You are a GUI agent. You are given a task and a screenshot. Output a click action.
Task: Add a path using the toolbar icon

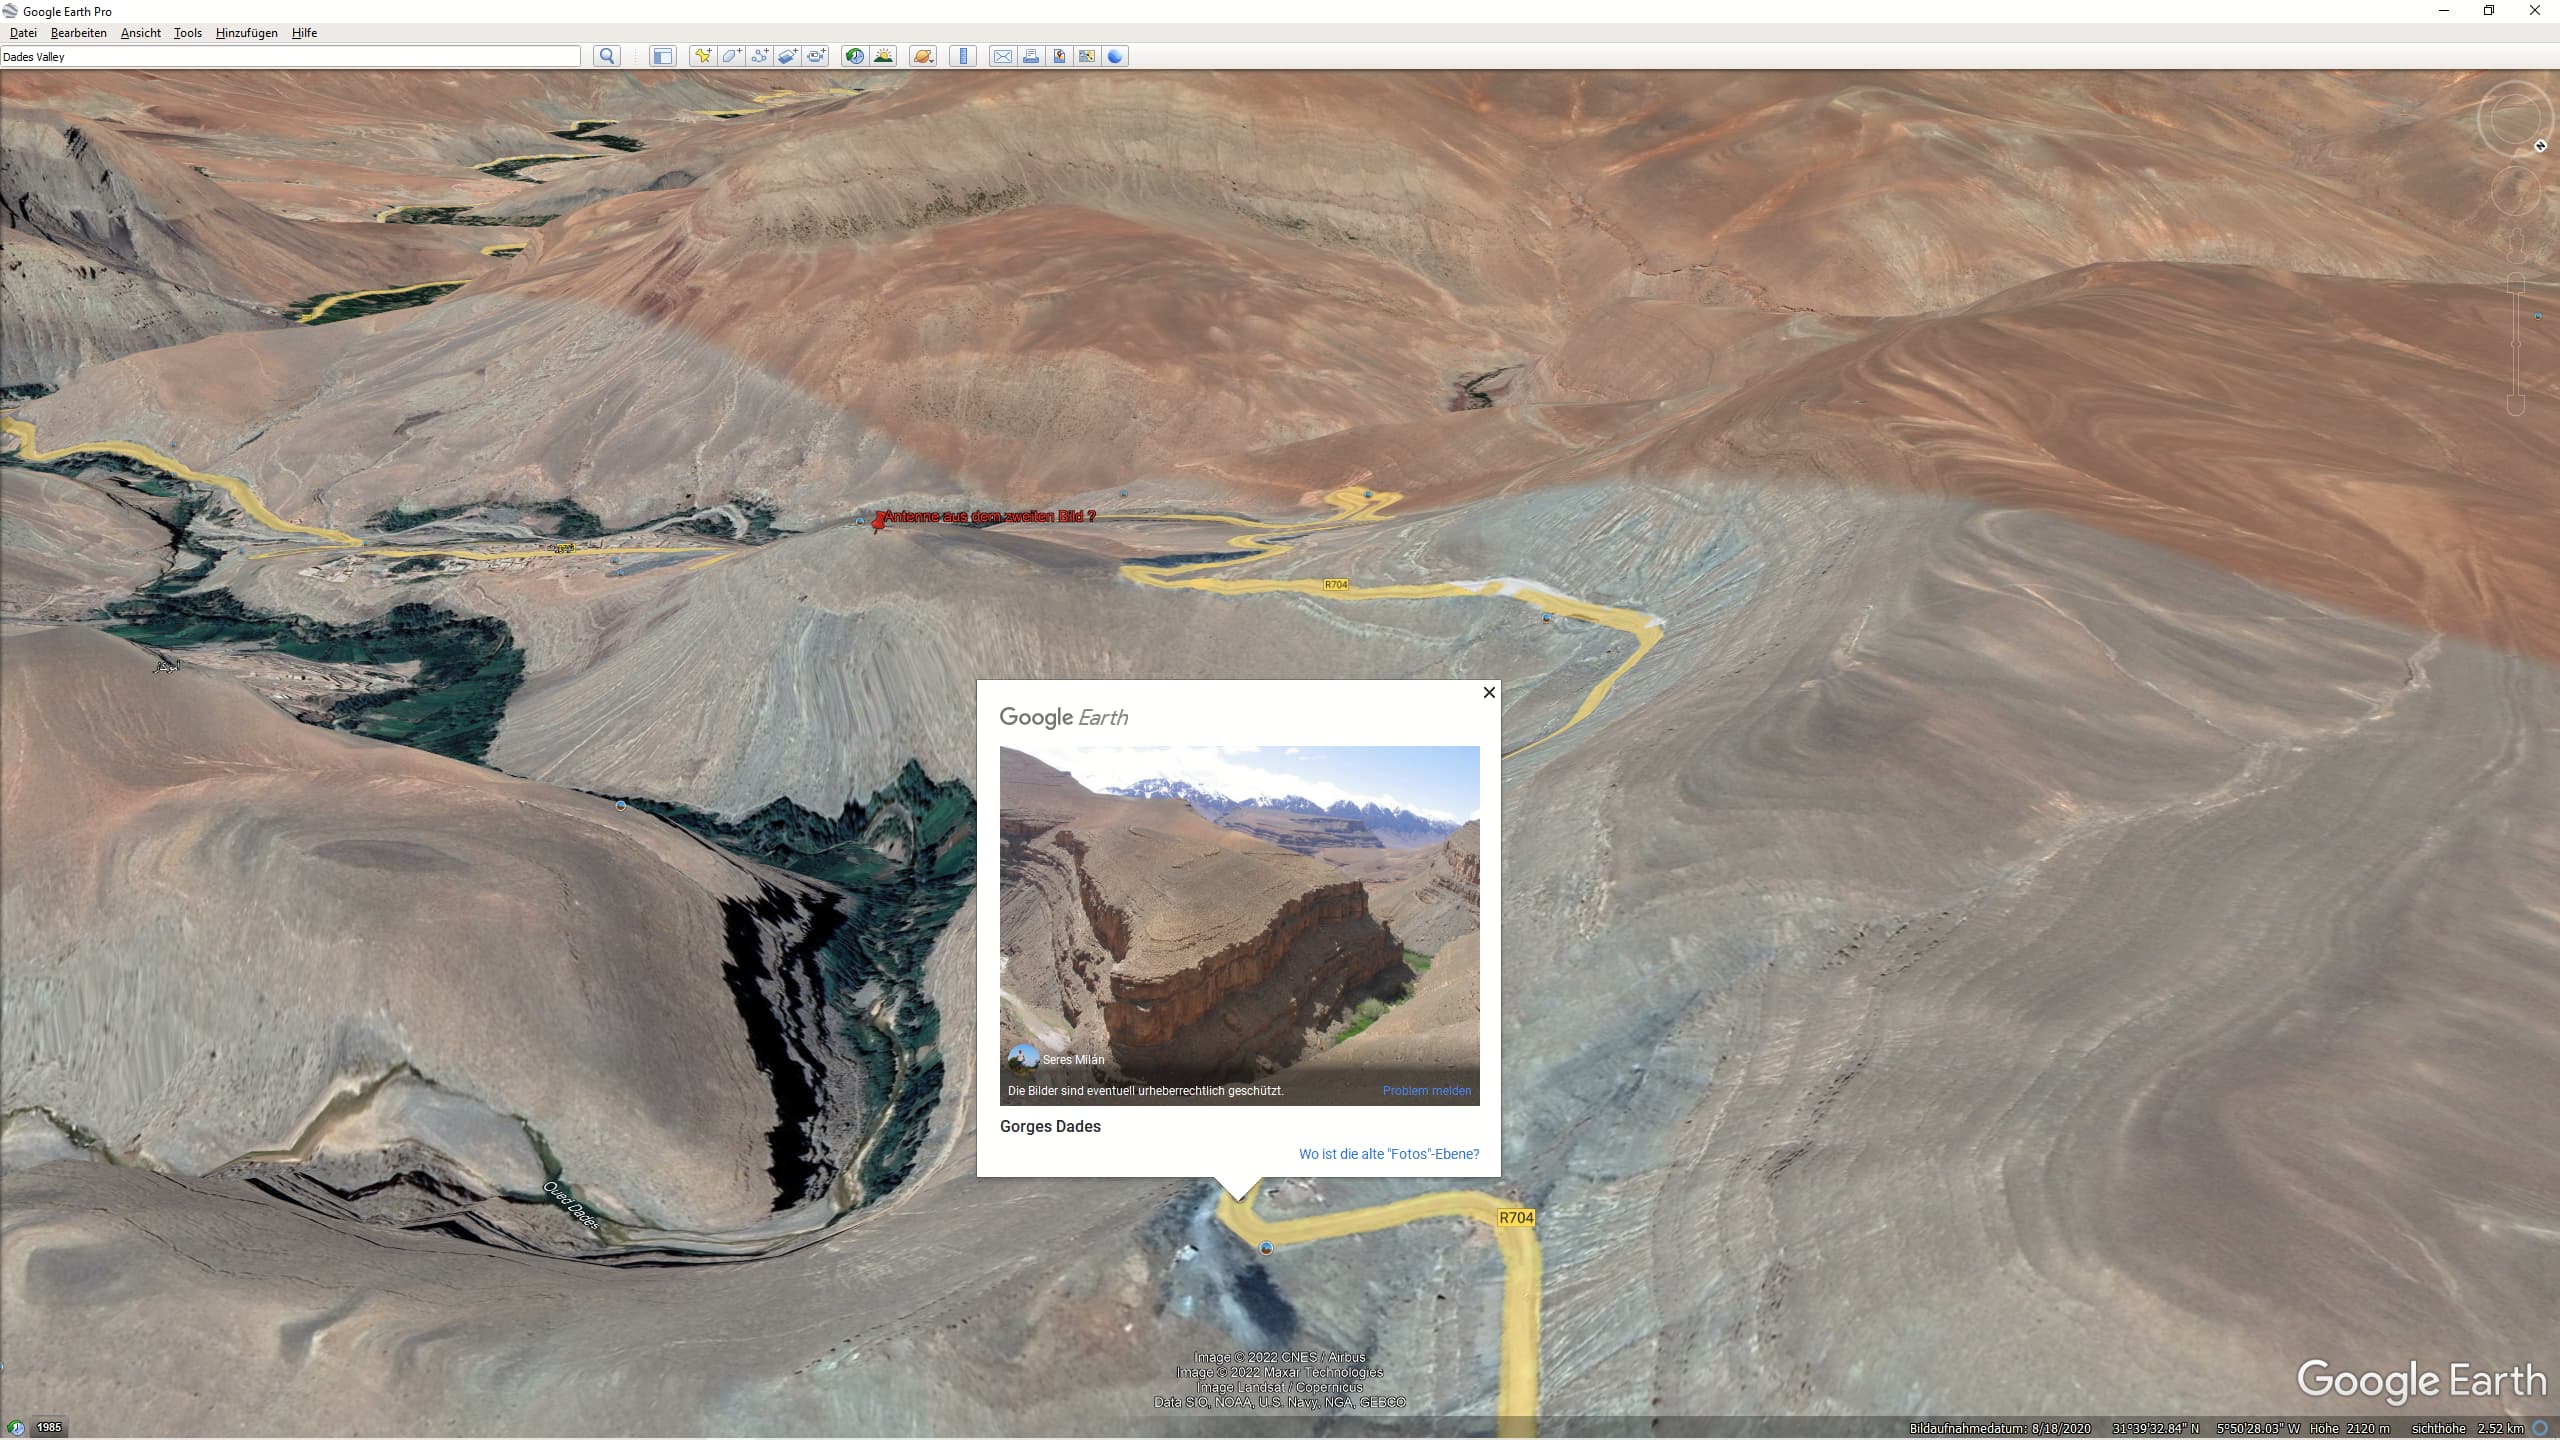760,56
